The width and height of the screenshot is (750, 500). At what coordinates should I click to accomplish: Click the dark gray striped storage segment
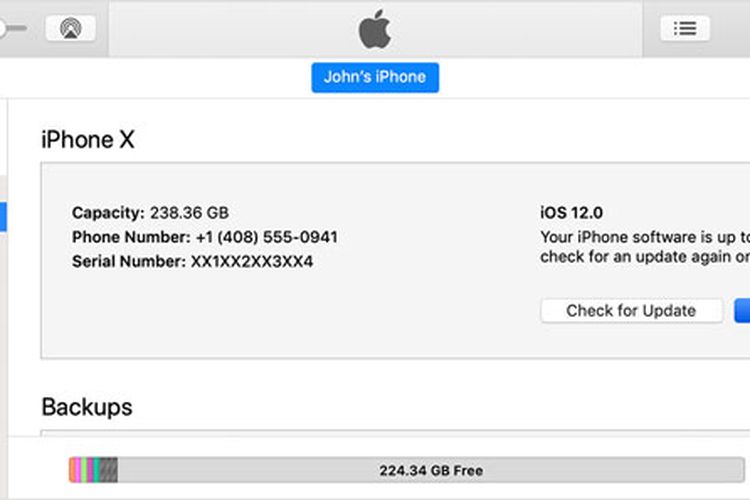110,470
